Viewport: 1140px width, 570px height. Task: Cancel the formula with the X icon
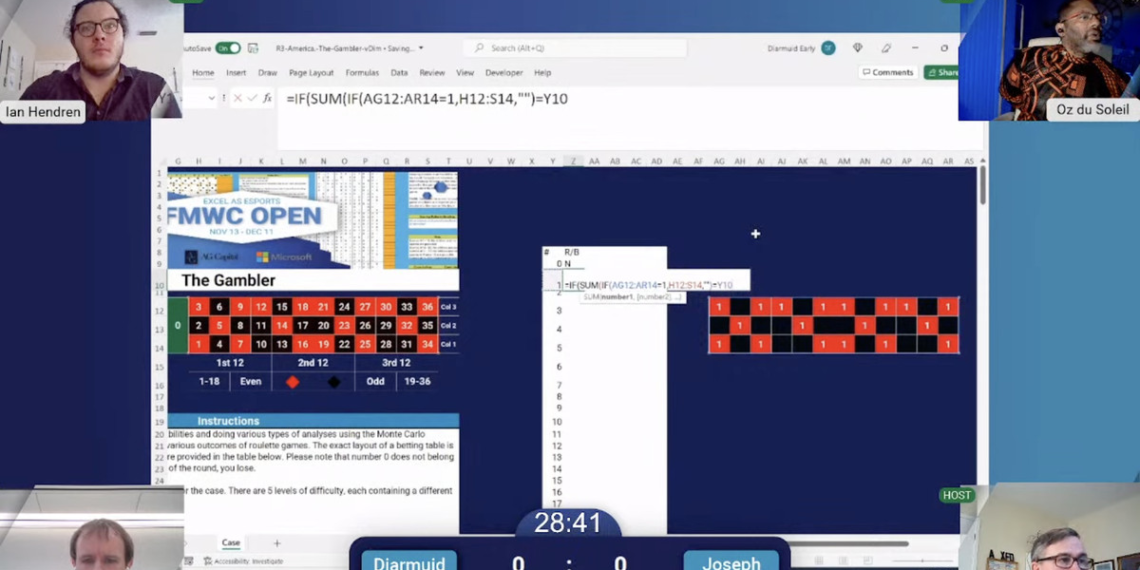238,98
